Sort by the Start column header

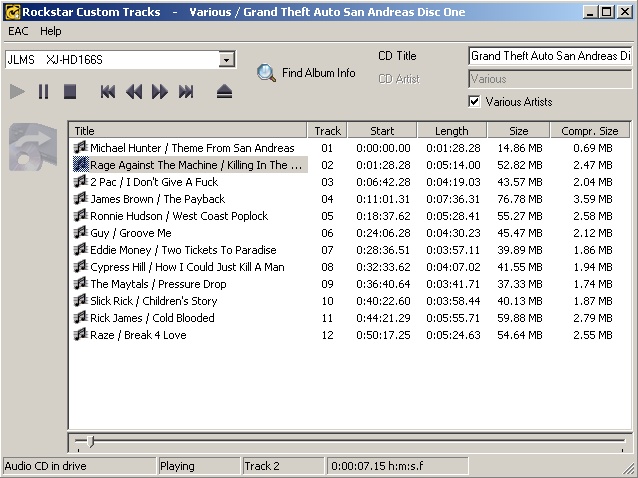coord(382,131)
